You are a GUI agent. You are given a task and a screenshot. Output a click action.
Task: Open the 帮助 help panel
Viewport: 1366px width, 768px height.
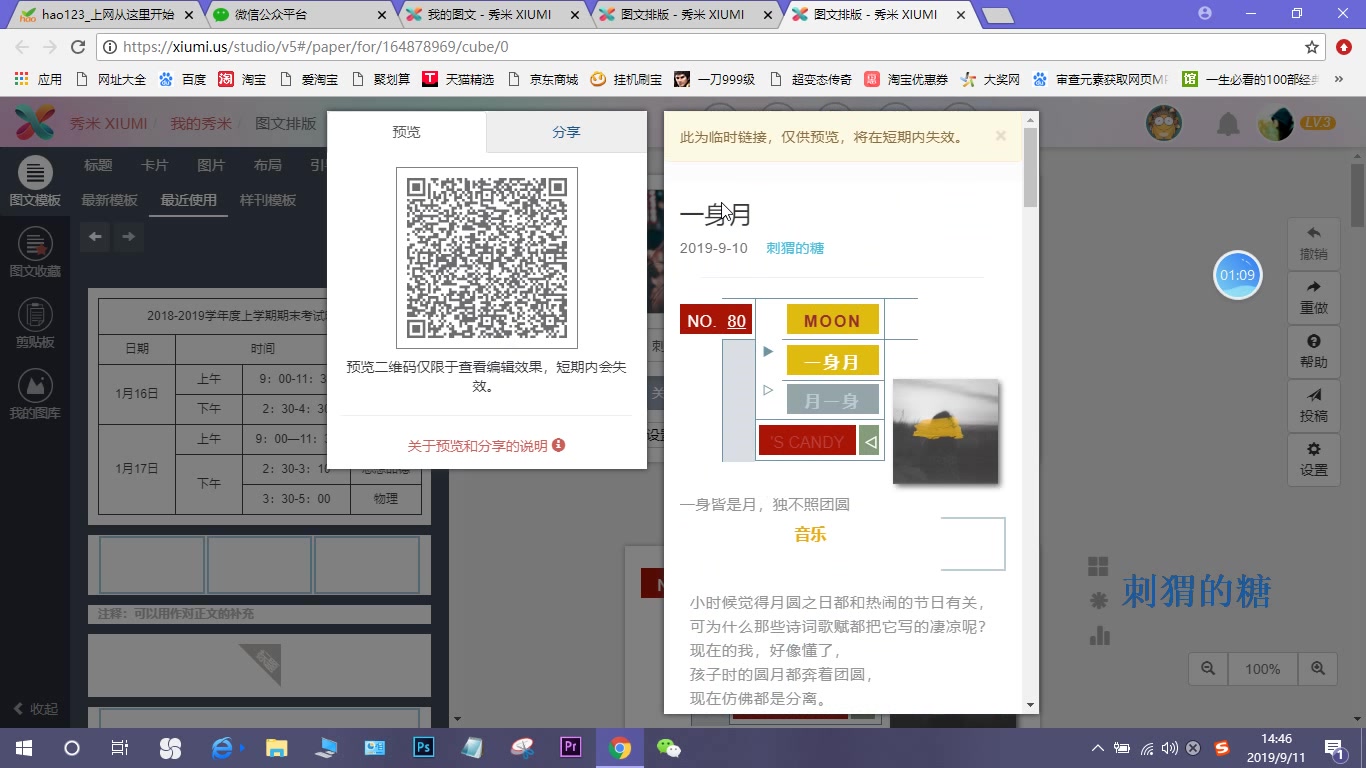(x=1313, y=351)
